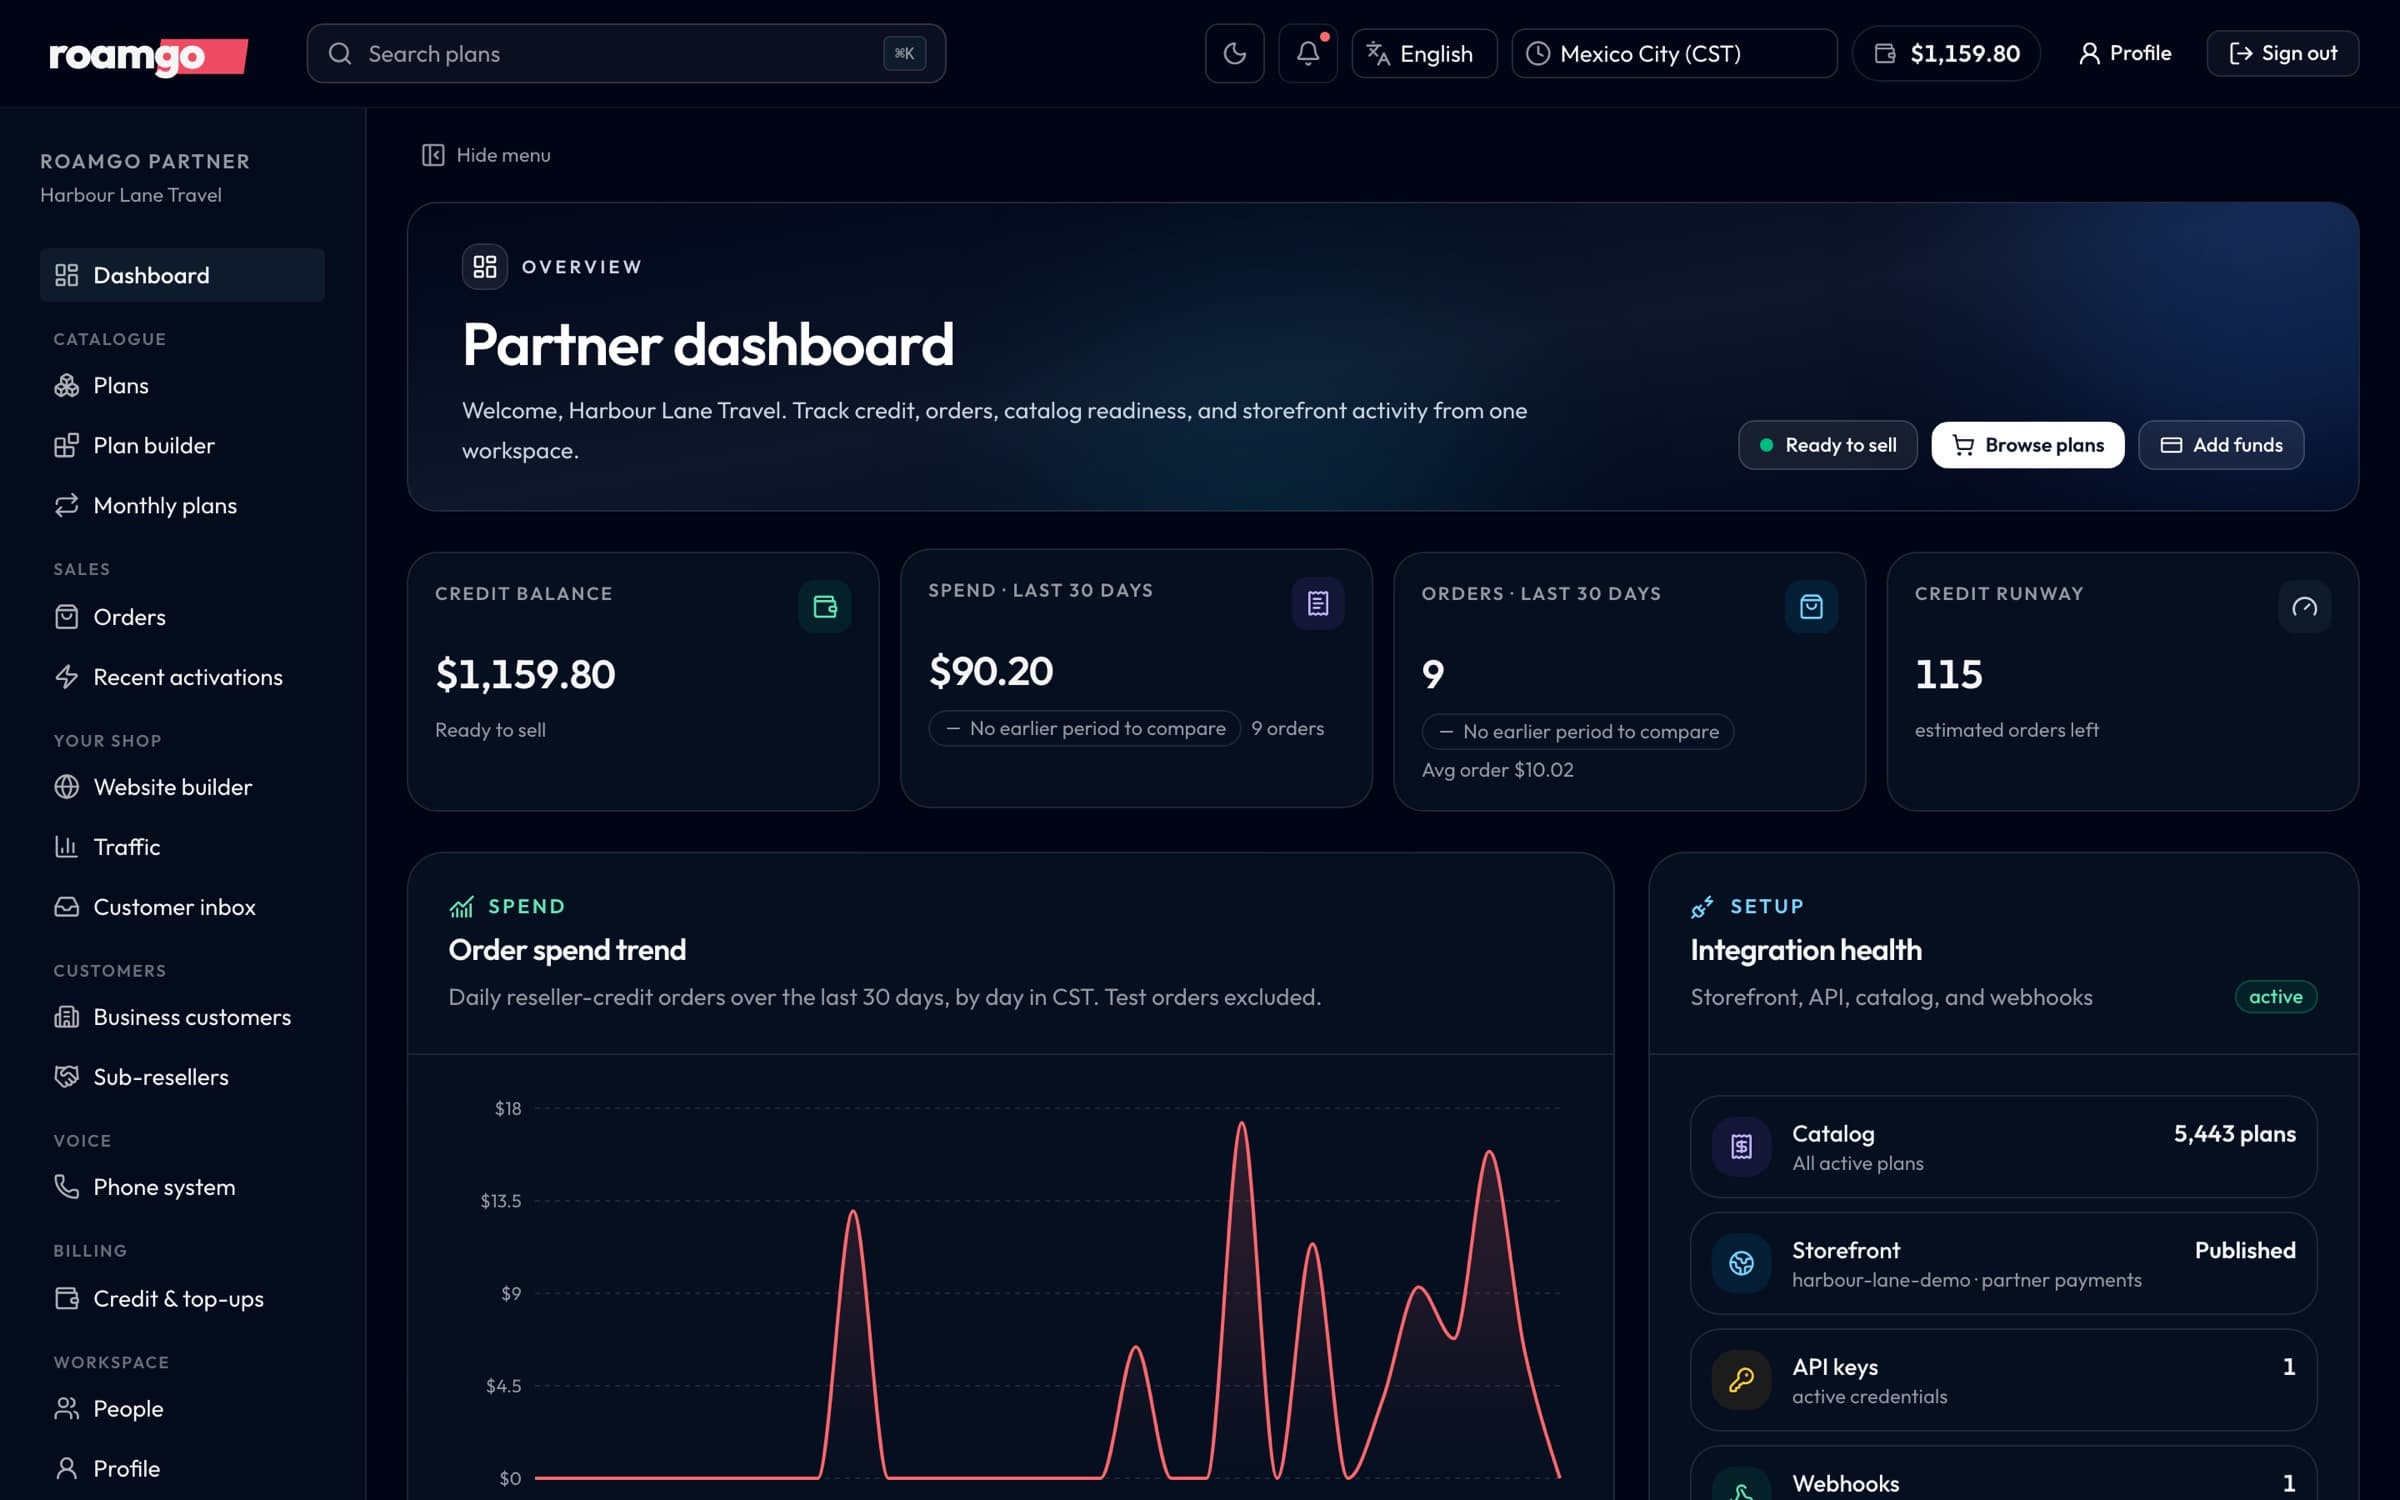This screenshot has width=2400, height=1500.
Task: Click the Dashboard grid icon in sidebar
Action: [67, 275]
